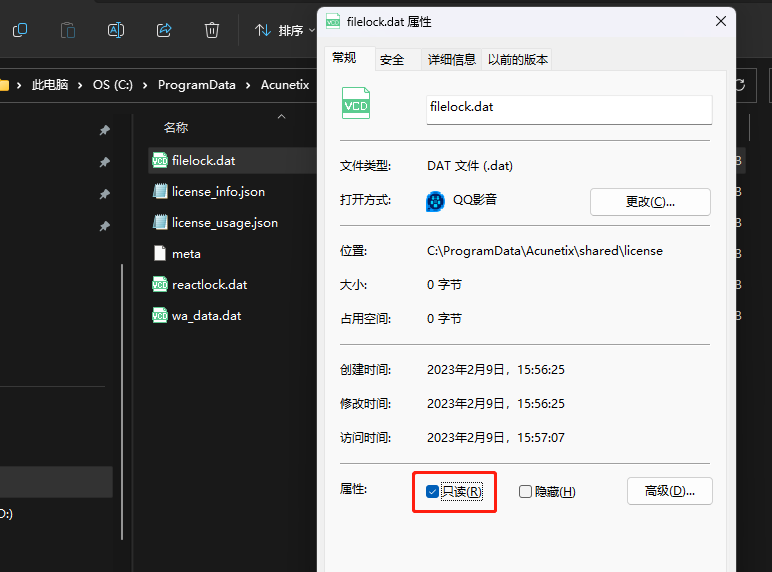This screenshot has height=572, width=772.
Task: Click the title bar VCD icon of properties
Action: [x=333, y=22]
